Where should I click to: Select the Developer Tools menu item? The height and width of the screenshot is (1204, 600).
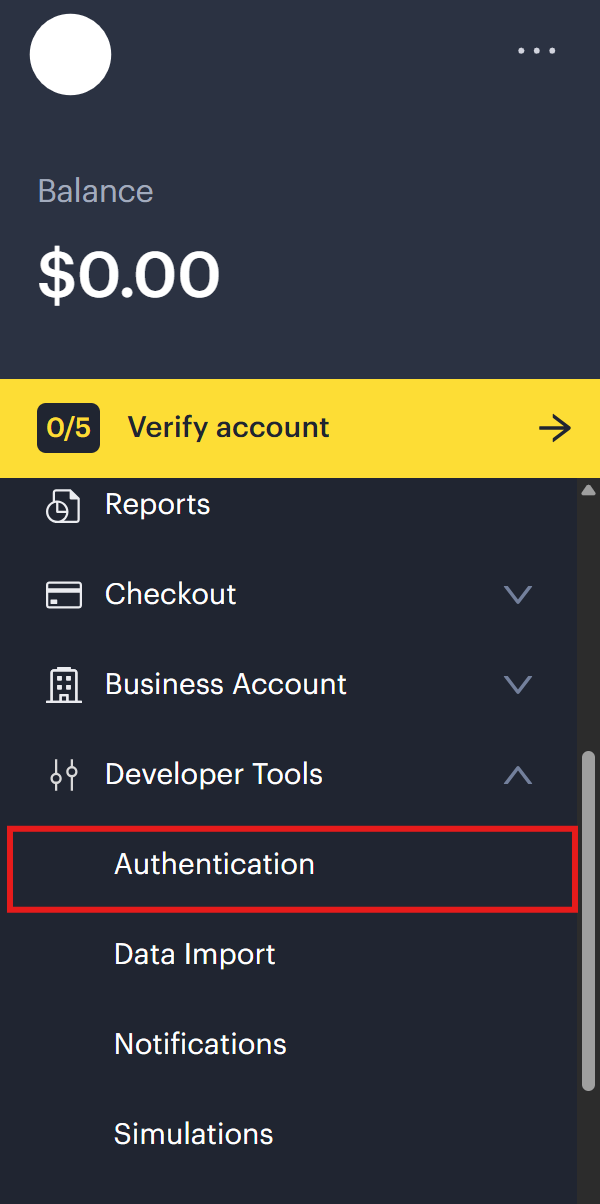point(214,774)
